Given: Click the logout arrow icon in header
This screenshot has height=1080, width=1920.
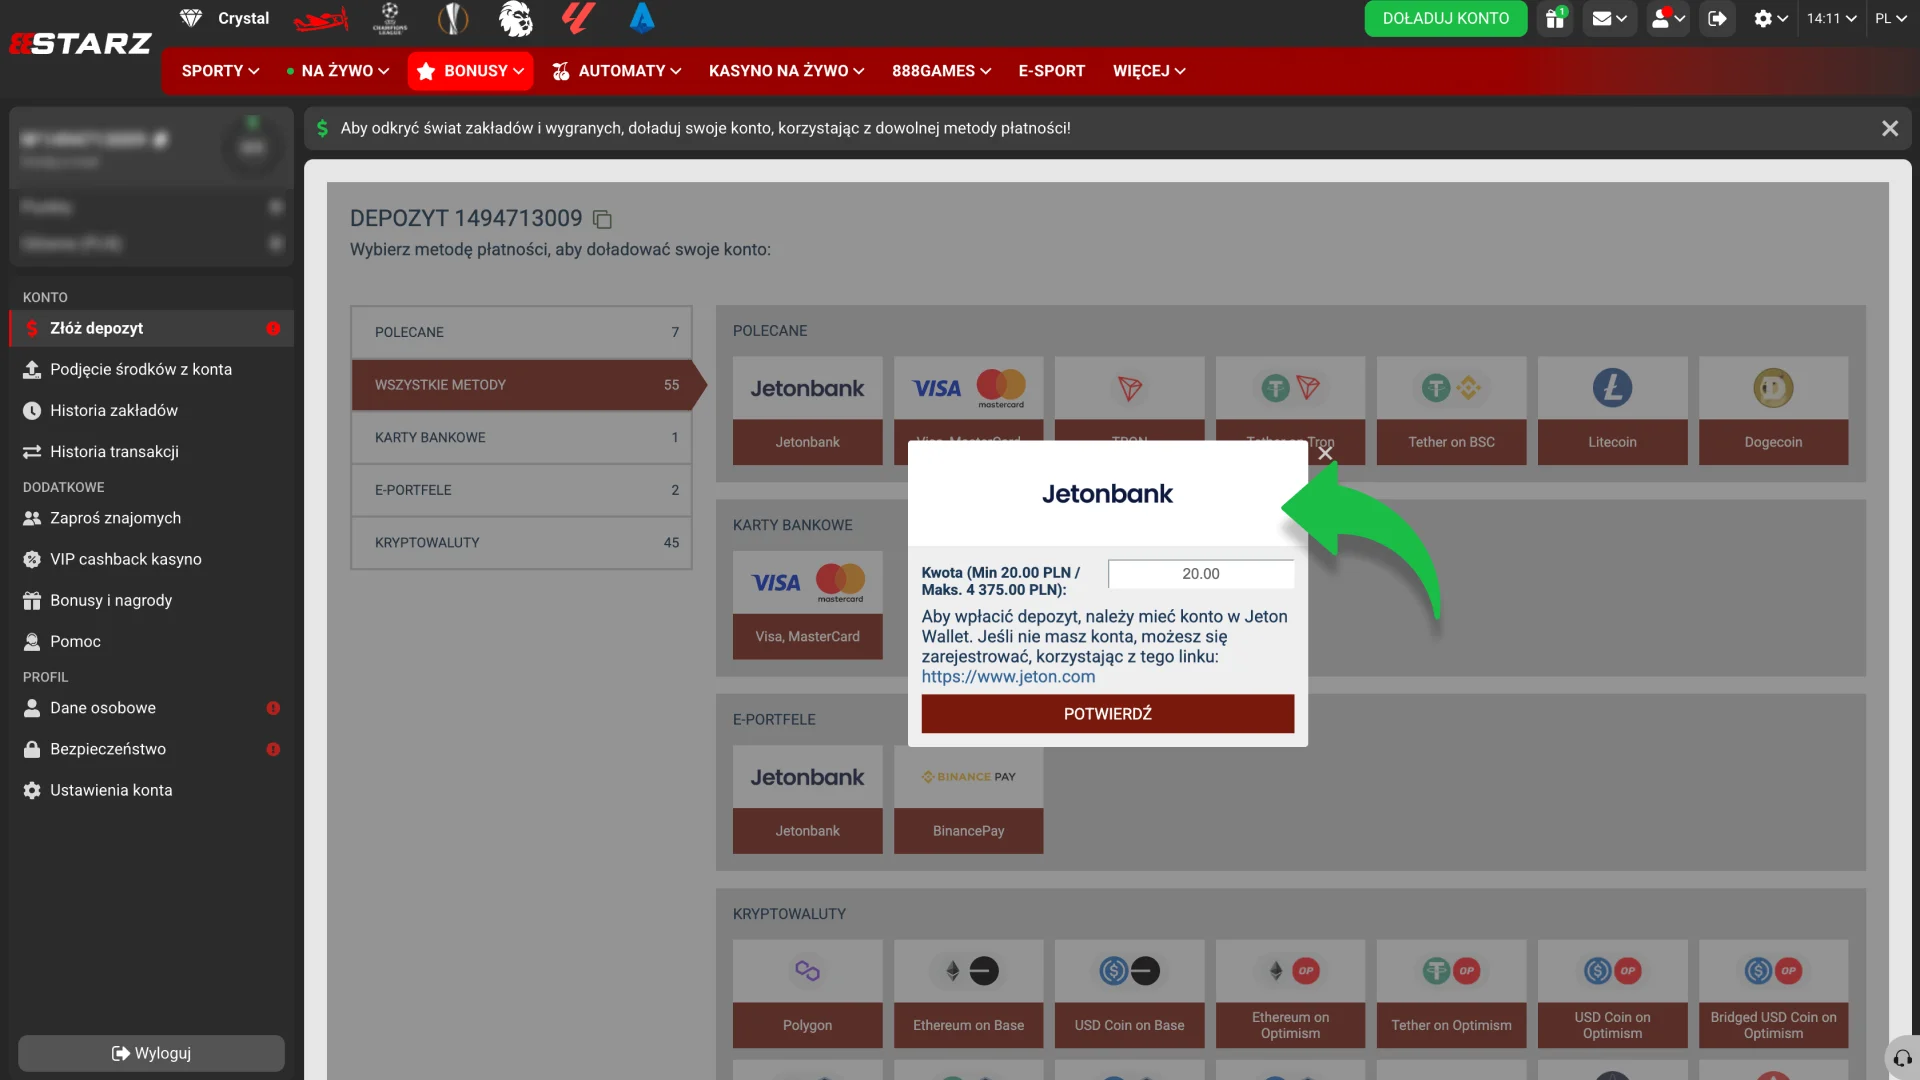Looking at the screenshot, I should pyautogui.click(x=1717, y=18).
